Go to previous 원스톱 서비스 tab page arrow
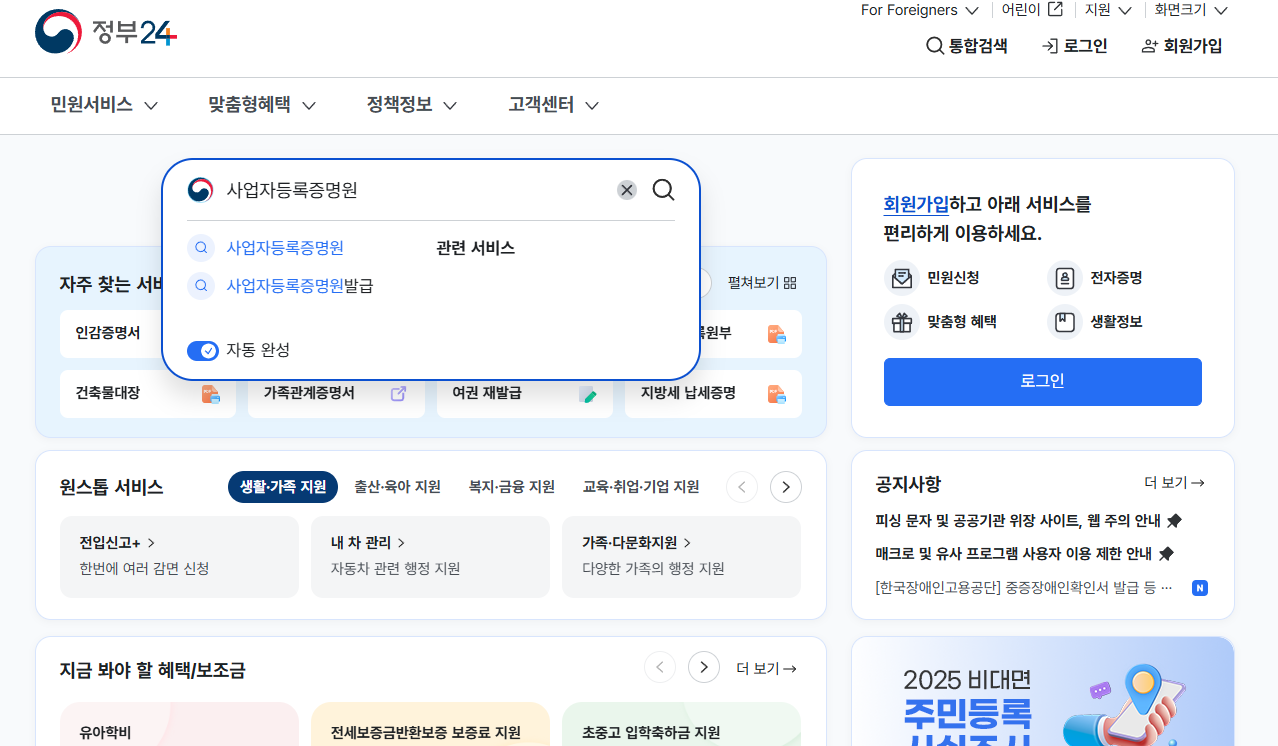1278x746 pixels. click(742, 487)
